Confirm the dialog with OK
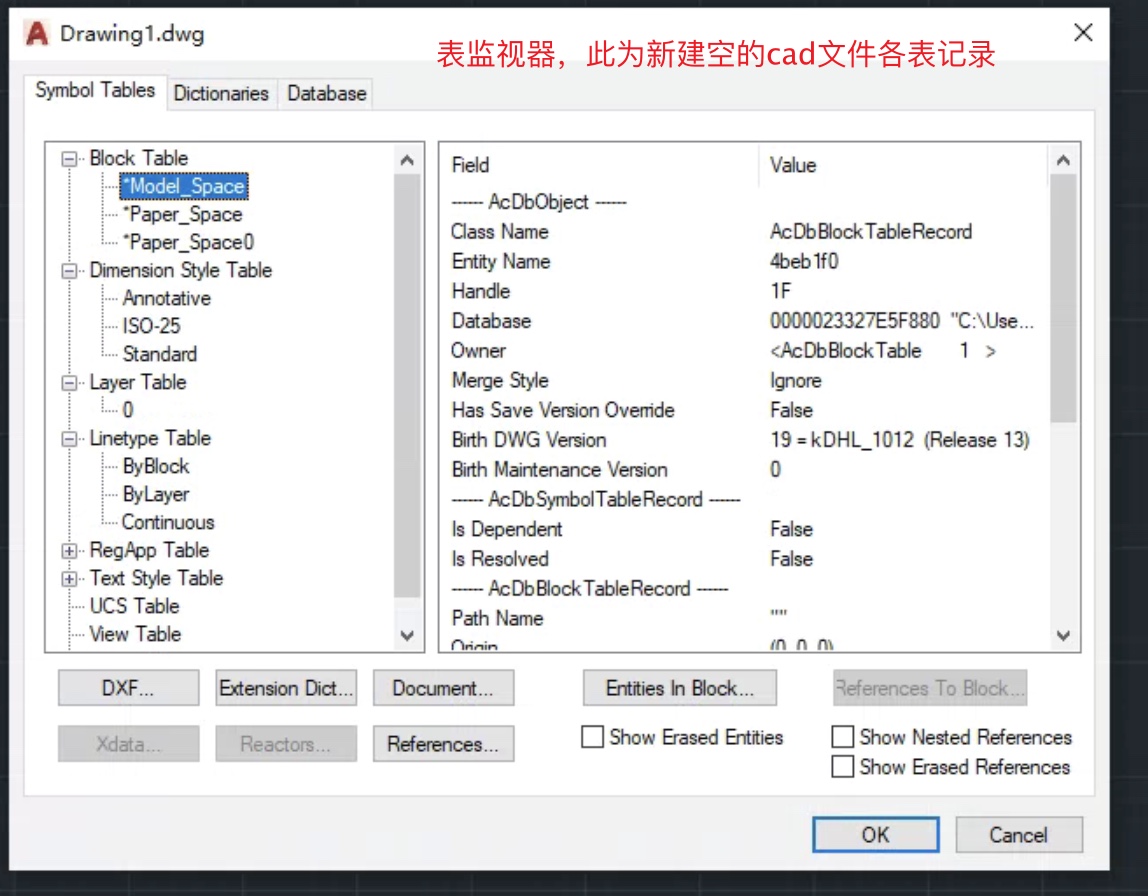 875,835
